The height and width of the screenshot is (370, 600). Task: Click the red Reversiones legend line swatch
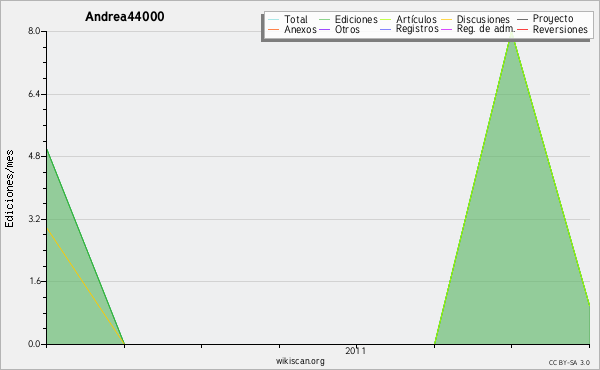pos(522,29)
